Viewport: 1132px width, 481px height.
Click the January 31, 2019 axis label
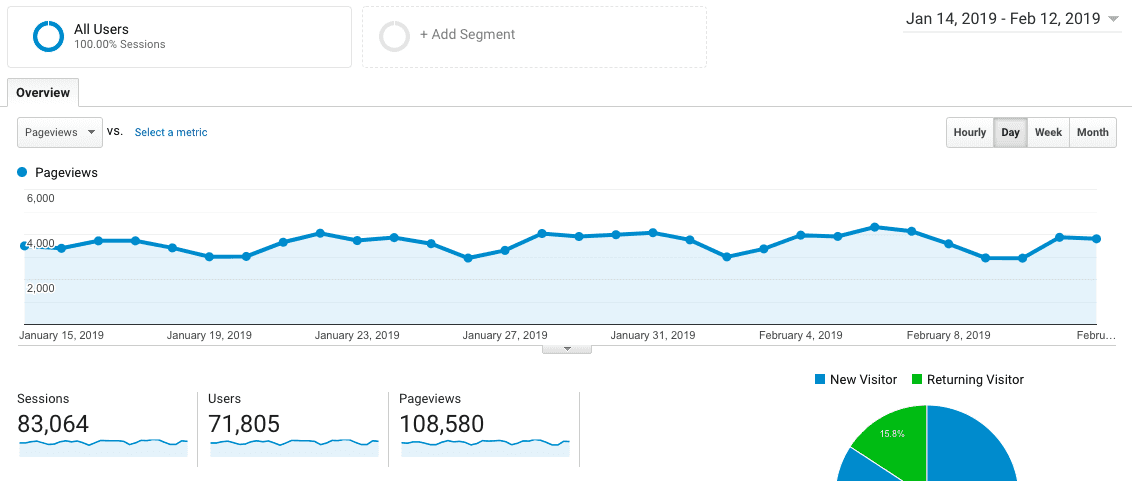pyautogui.click(x=653, y=335)
